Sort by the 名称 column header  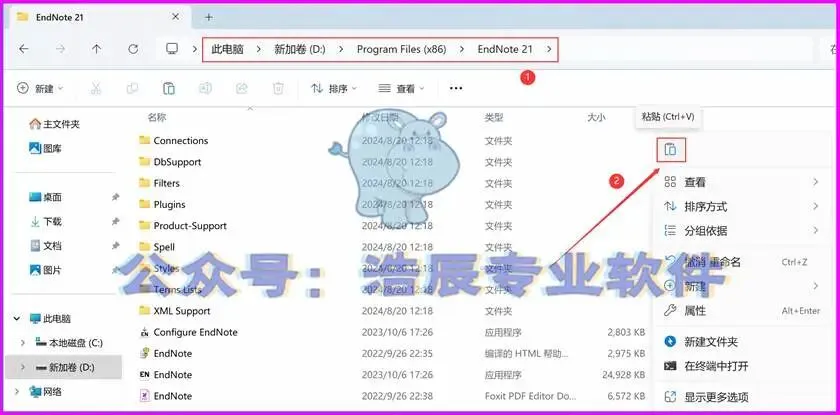pos(157,117)
